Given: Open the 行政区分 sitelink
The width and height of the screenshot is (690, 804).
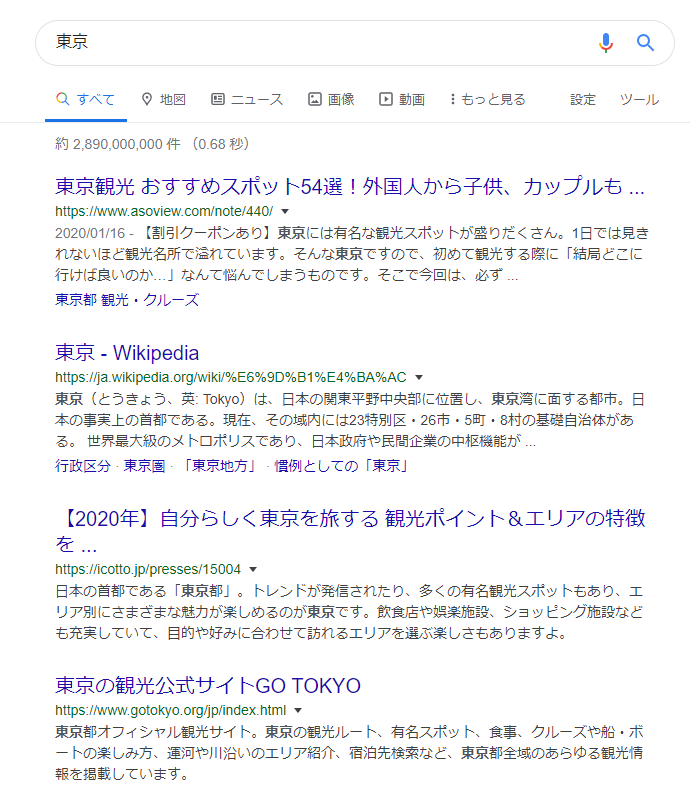Looking at the screenshot, I should (x=83, y=466).
